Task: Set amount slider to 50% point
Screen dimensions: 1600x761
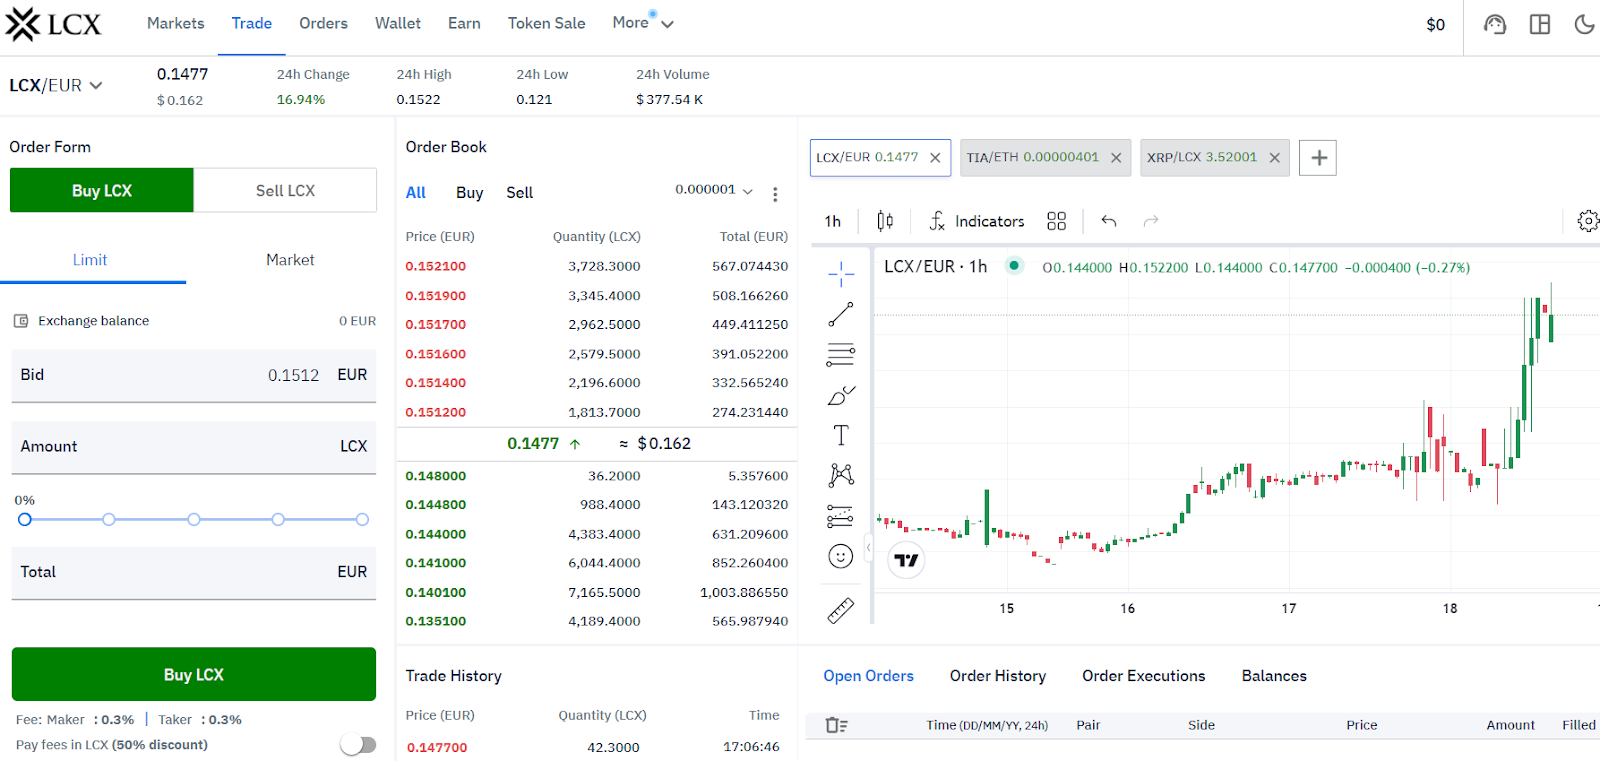Action: point(194,519)
